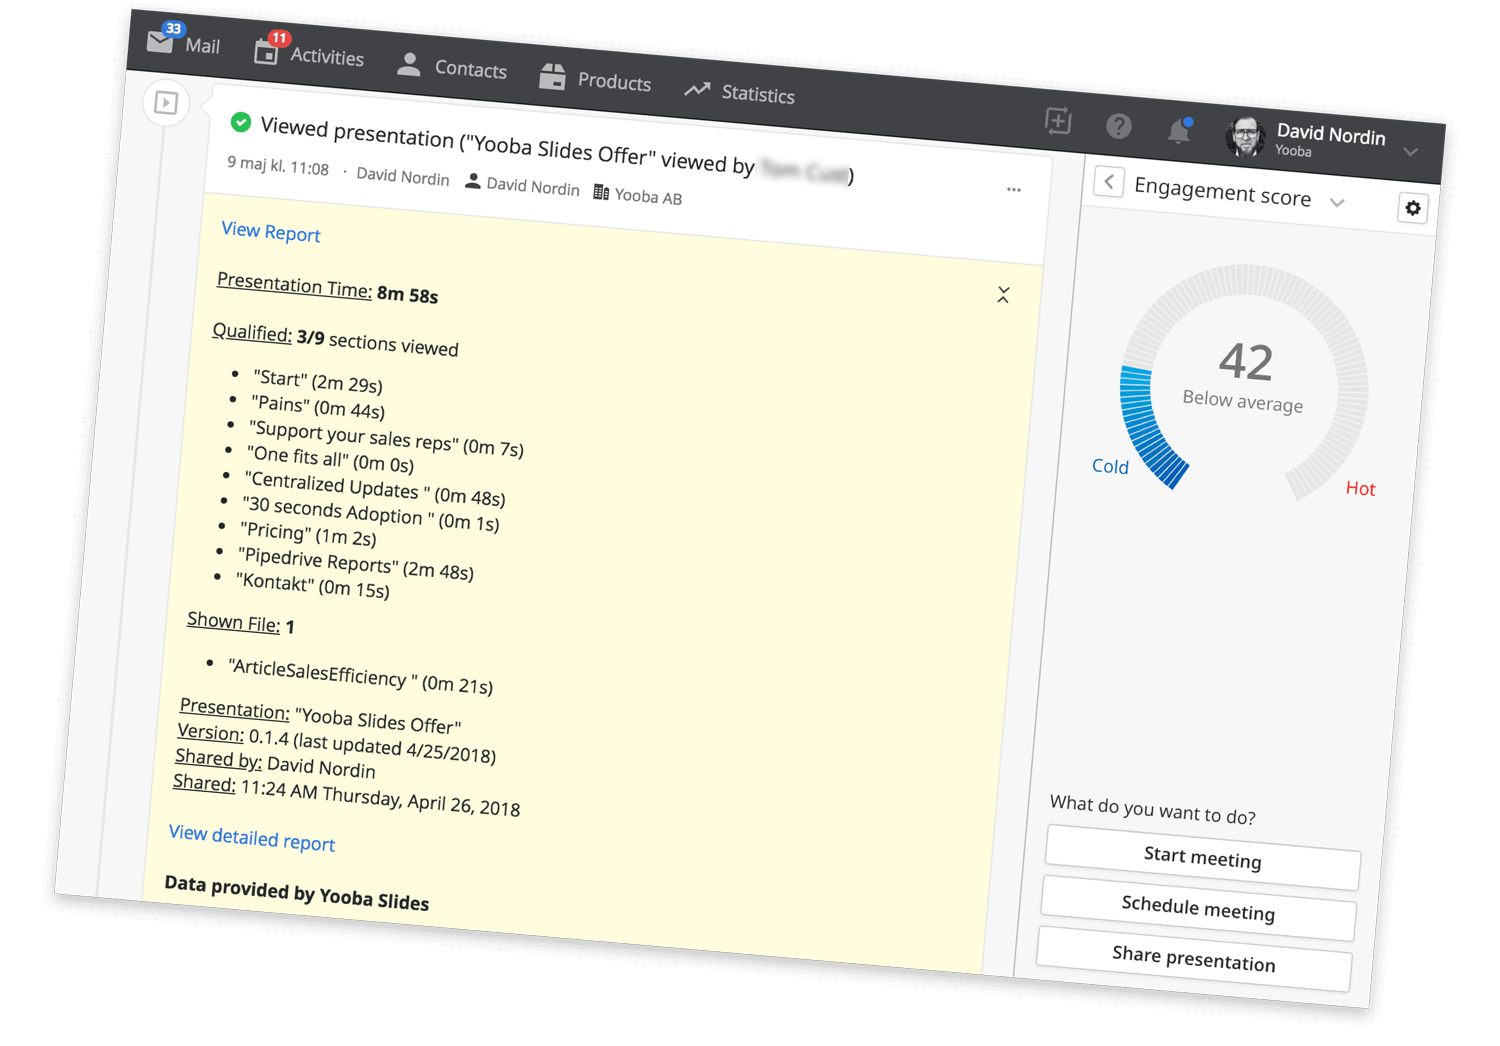Click the "Pipedrive Reports" (2m 48s) list item
The width and height of the screenshot is (1500, 1046).
tap(356, 563)
